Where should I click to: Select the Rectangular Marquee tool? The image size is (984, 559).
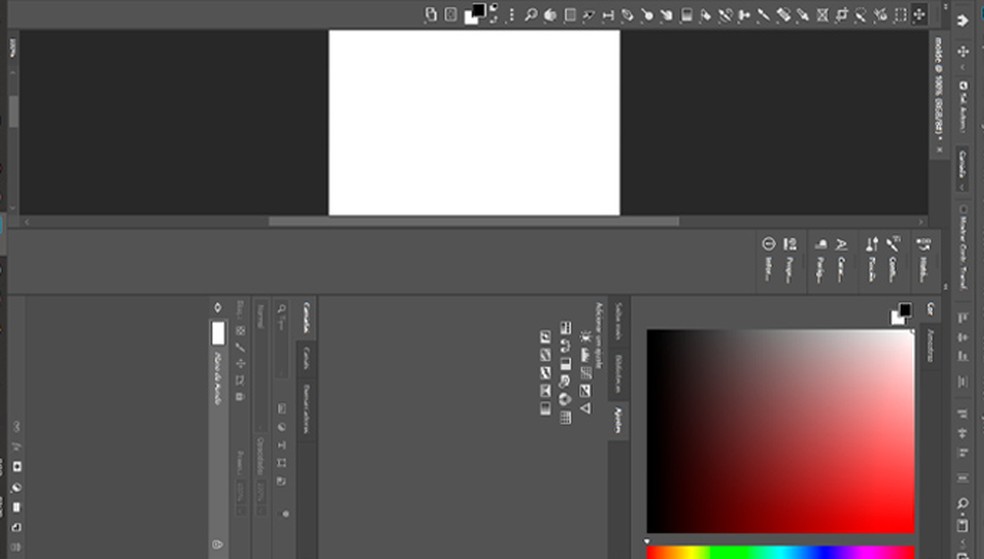[x=901, y=14]
